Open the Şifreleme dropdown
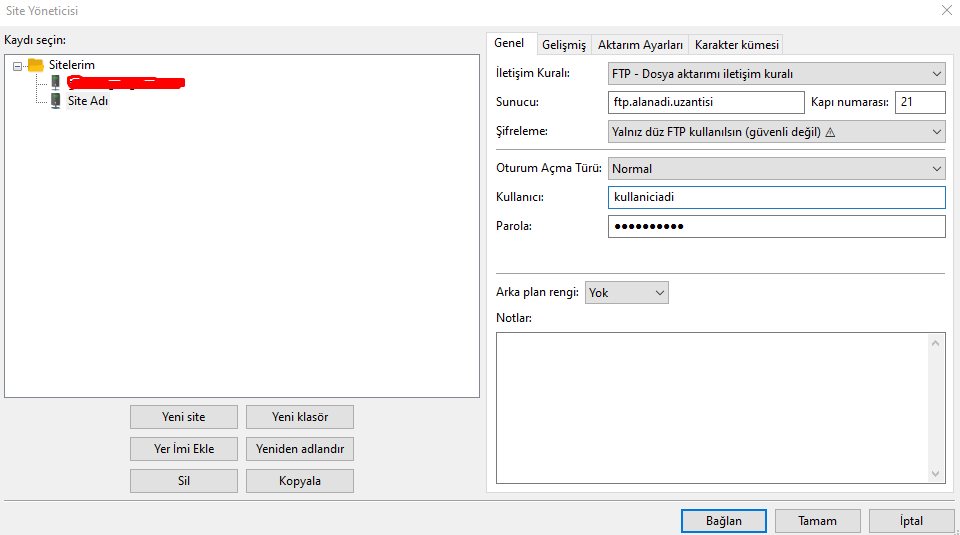Screen dimensions: 960x535 point(776,132)
